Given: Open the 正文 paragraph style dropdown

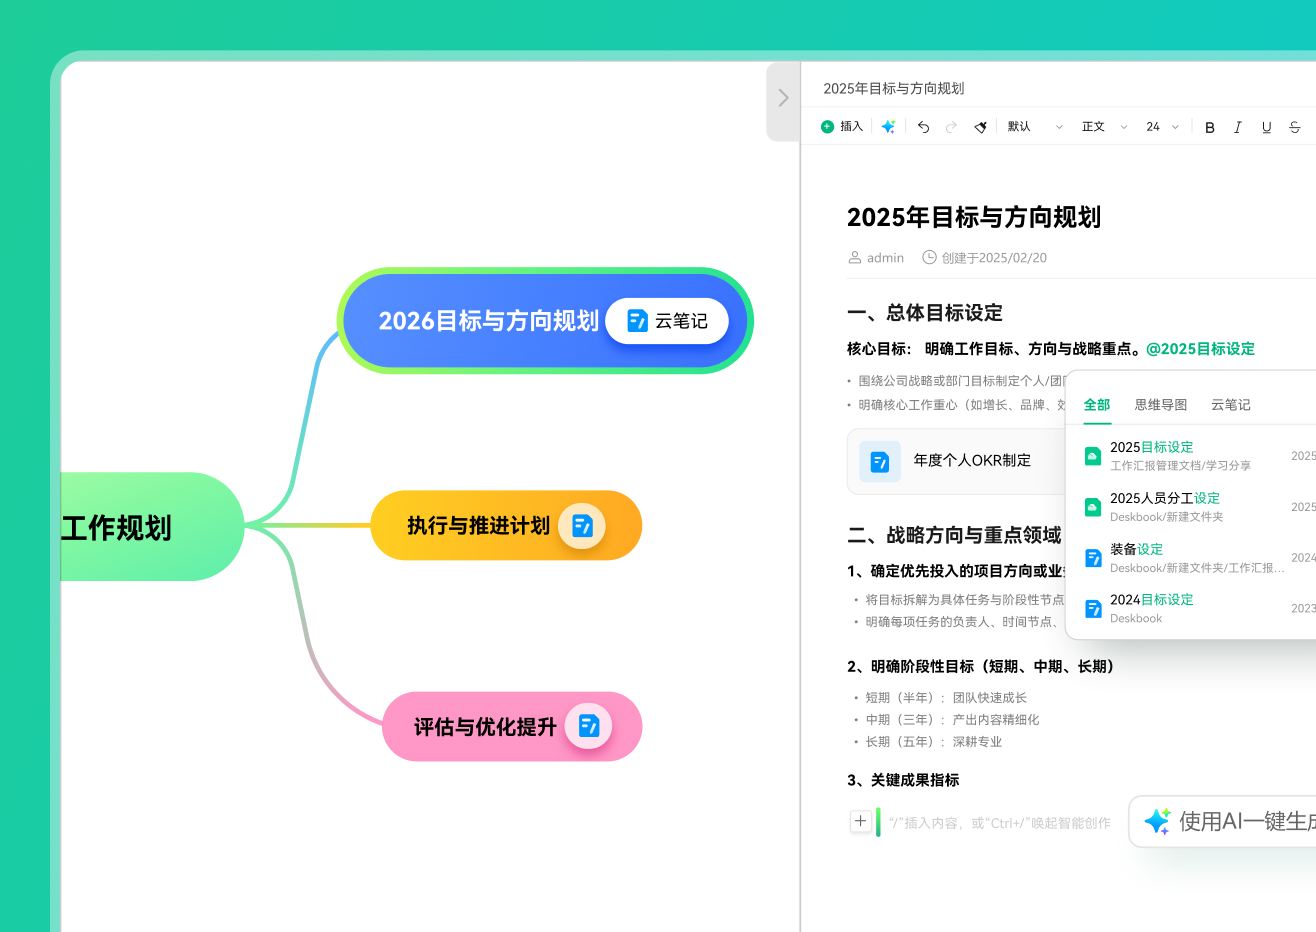Looking at the screenshot, I should pyautogui.click(x=1104, y=127).
